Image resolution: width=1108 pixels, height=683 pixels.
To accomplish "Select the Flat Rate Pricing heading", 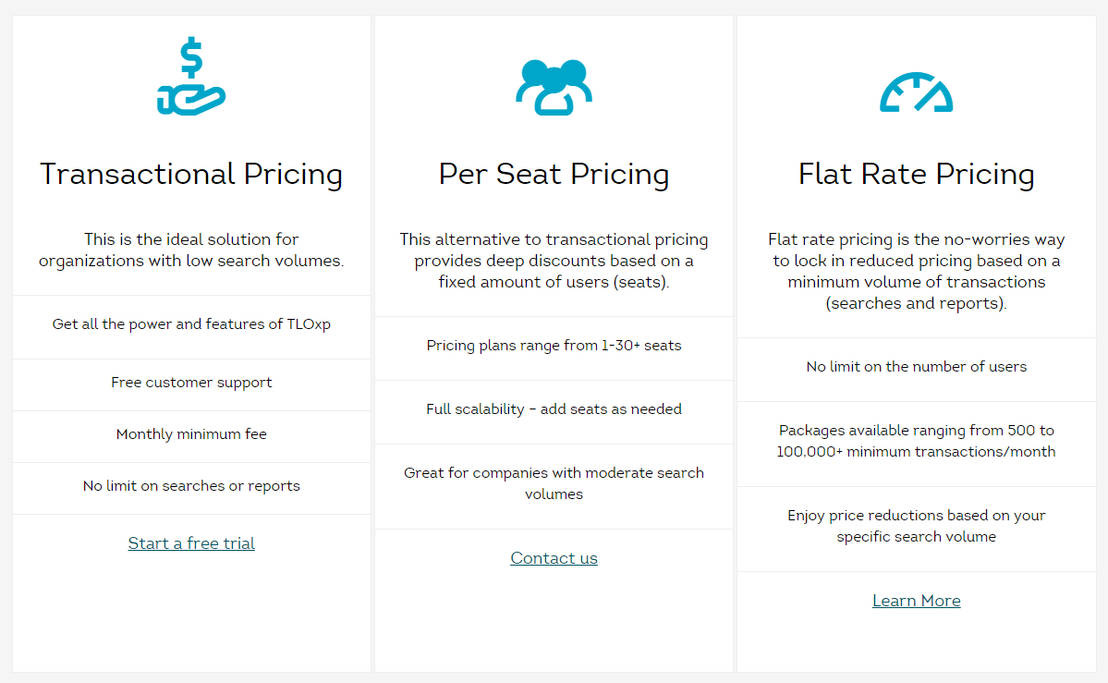I will pyautogui.click(x=916, y=173).
